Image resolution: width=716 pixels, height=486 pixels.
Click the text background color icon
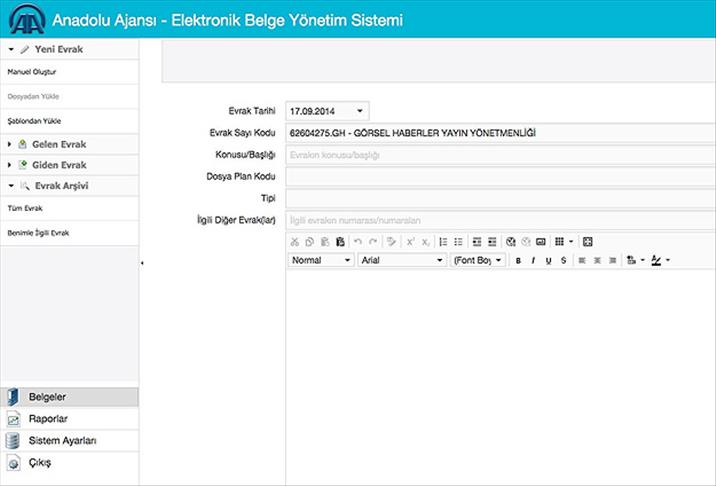click(x=632, y=260)
